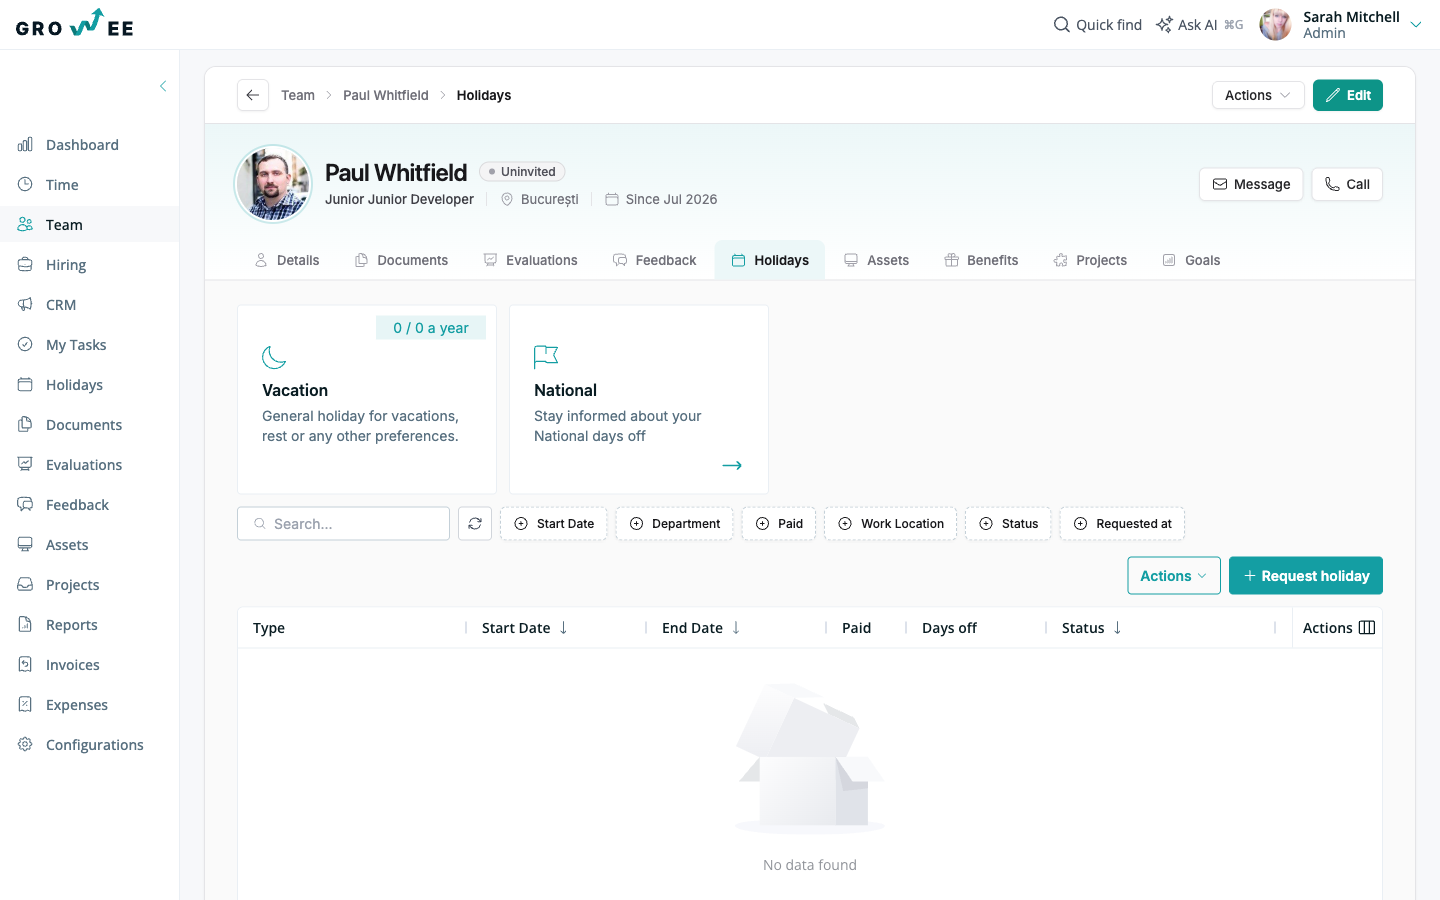Click the back arrow button
Screen dimensions: 1440x900
253,95
